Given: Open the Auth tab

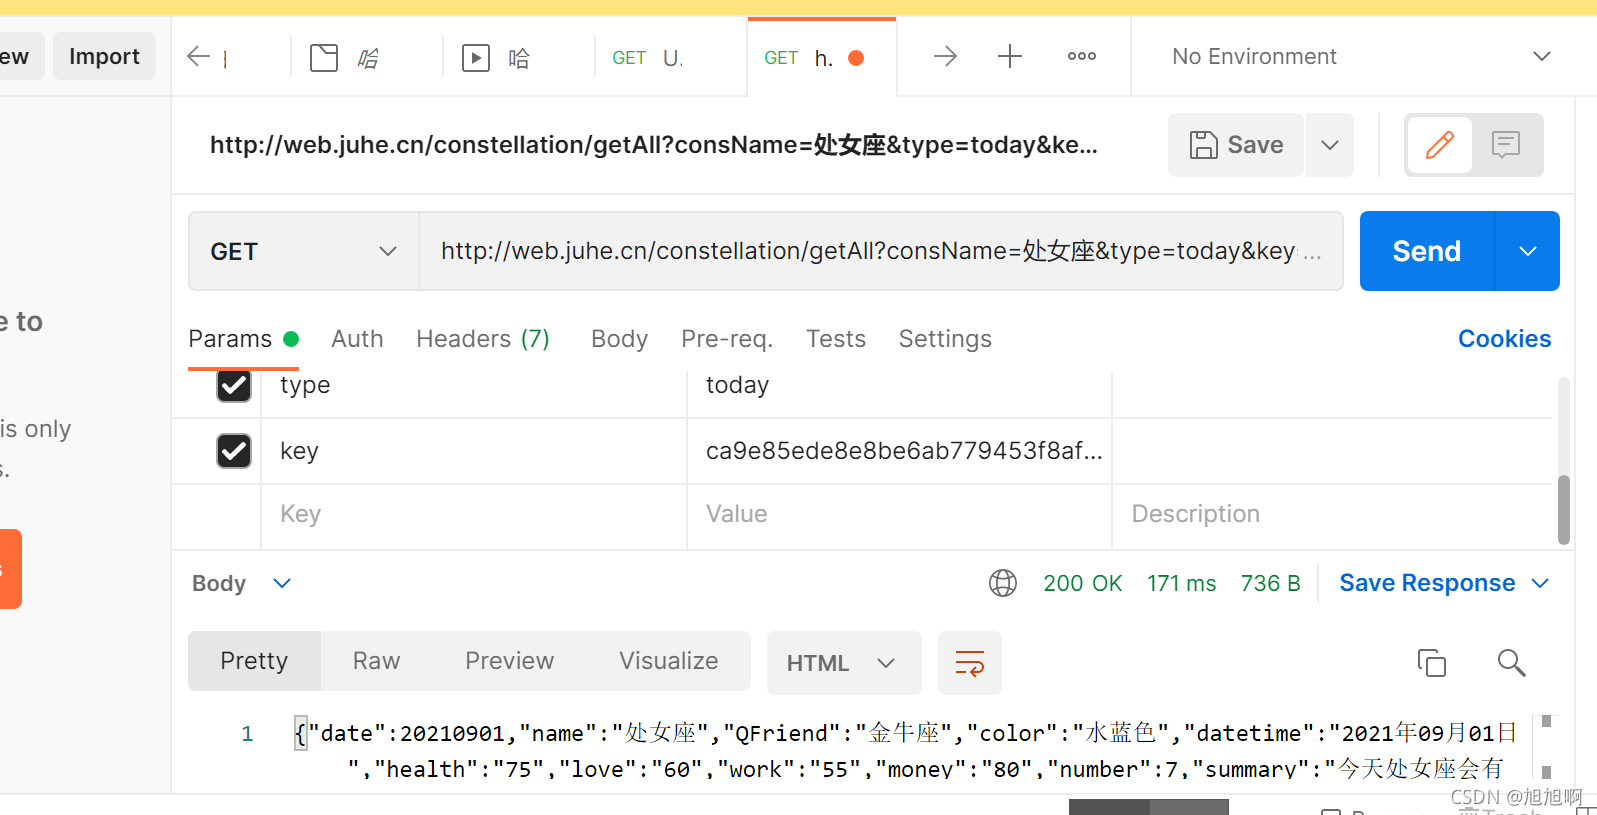Looking at the screenshot, I should [x=357, y=339].
